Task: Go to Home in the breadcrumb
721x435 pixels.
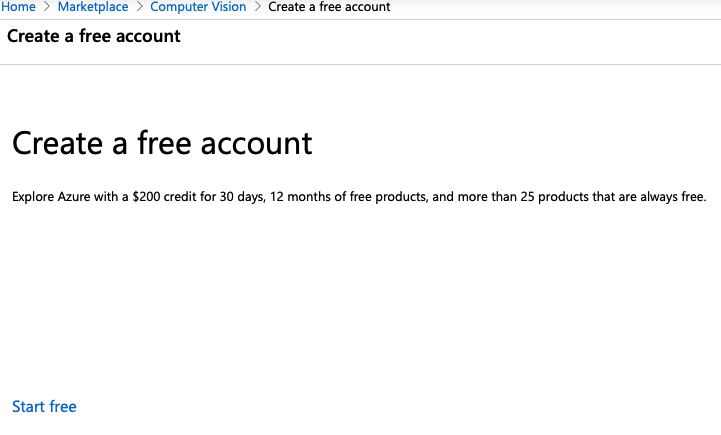Action: tap(18, 7)
